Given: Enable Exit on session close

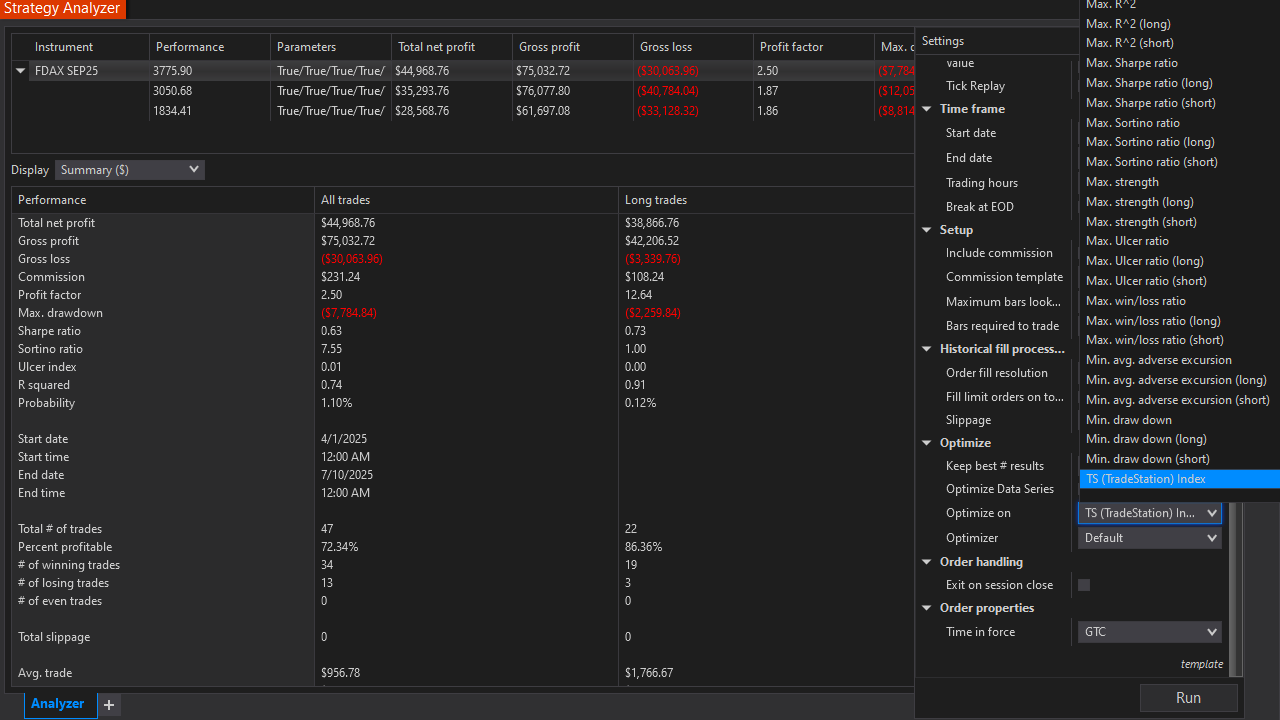Looking at the screenshot, I should pyautogui.click(x=1084, y=585).
